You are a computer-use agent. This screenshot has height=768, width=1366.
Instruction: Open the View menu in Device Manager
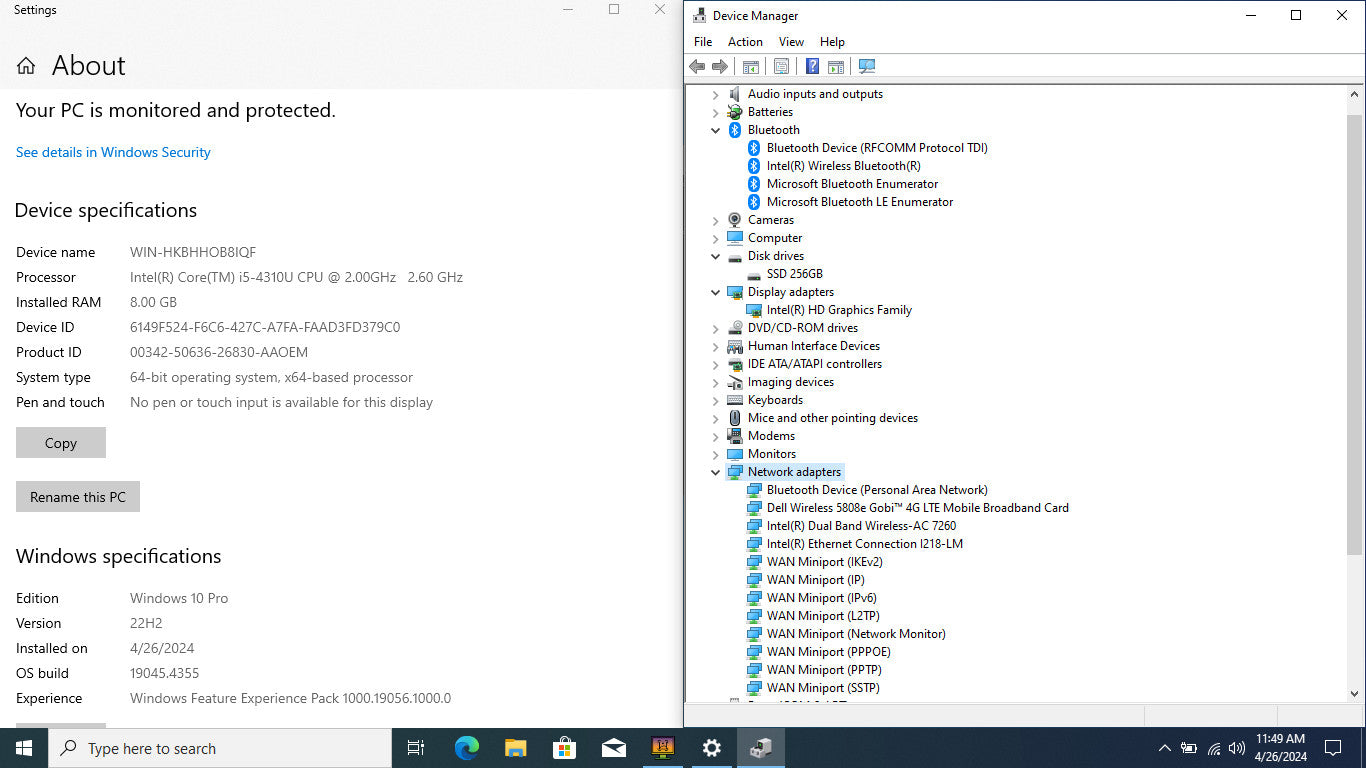pyautogui.click(x=791, y=42)
